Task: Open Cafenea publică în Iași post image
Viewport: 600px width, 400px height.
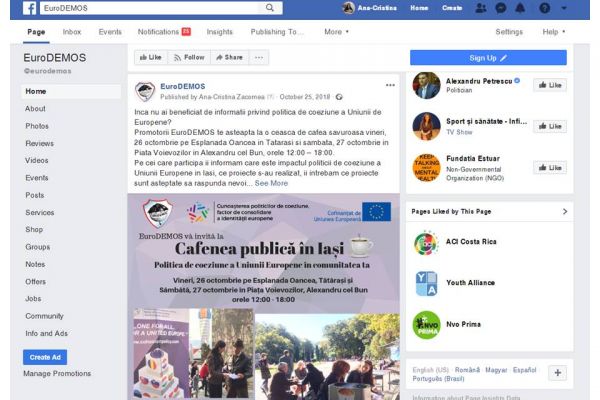Action: point(264,297)
